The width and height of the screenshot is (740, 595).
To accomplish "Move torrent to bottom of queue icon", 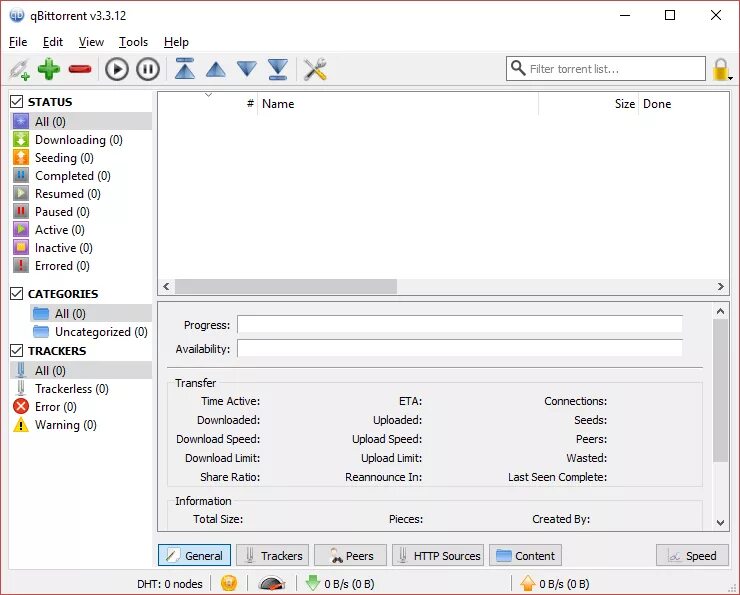I will click(x=278, y=69).
